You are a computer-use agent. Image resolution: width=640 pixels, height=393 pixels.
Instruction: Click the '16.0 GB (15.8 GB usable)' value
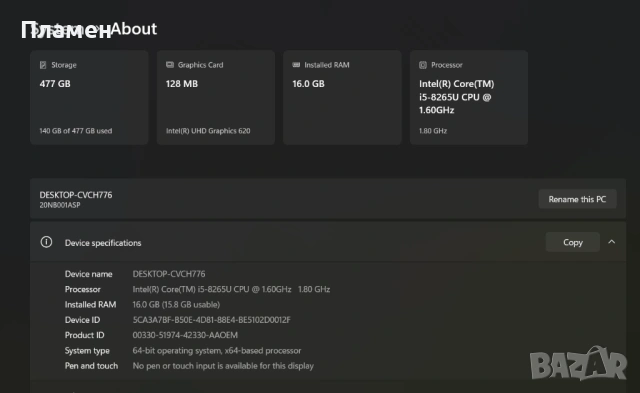176,304
